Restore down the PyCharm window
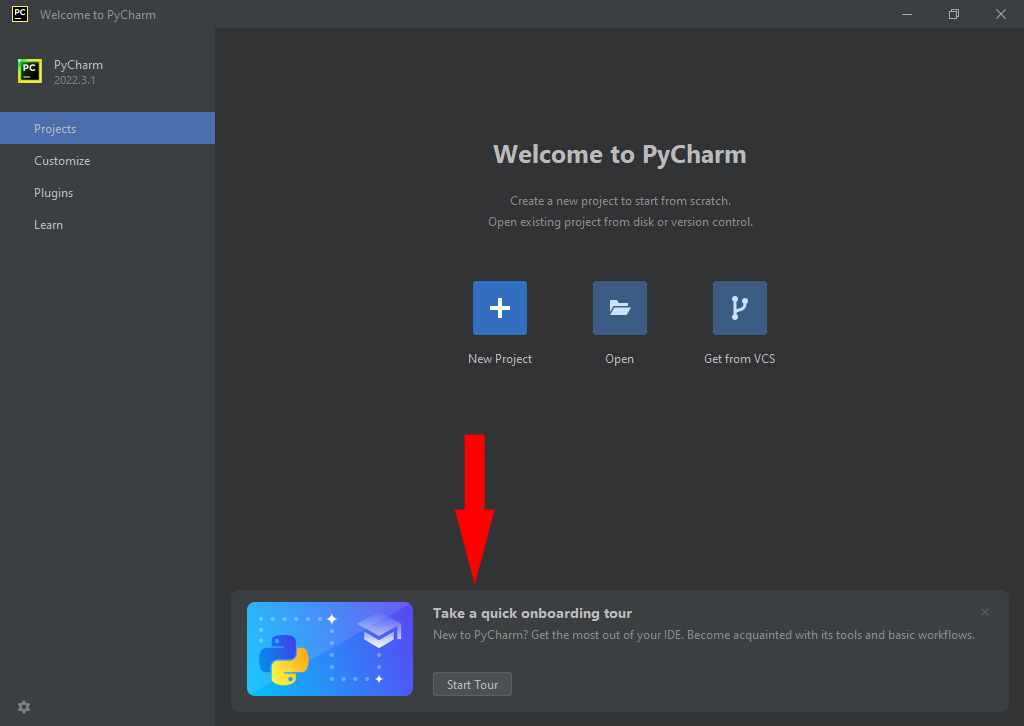The width and height of the screenshot is (1024, 726). (954, 14)
